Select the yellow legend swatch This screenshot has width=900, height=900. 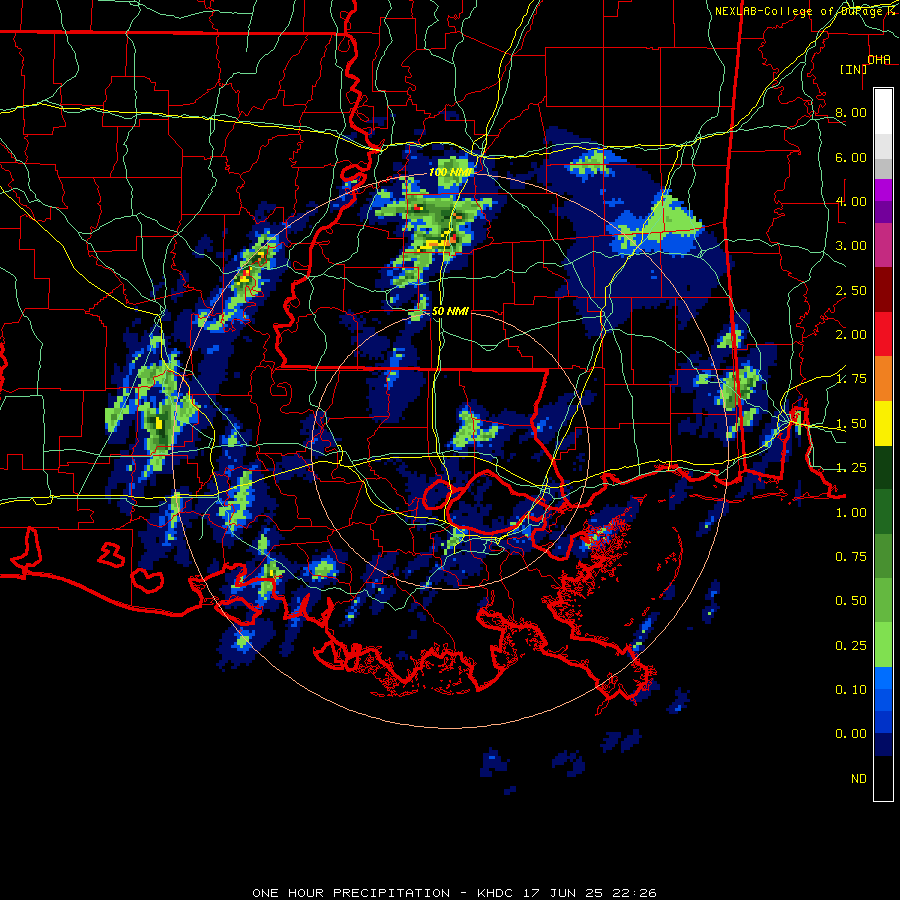click(883, 424)
